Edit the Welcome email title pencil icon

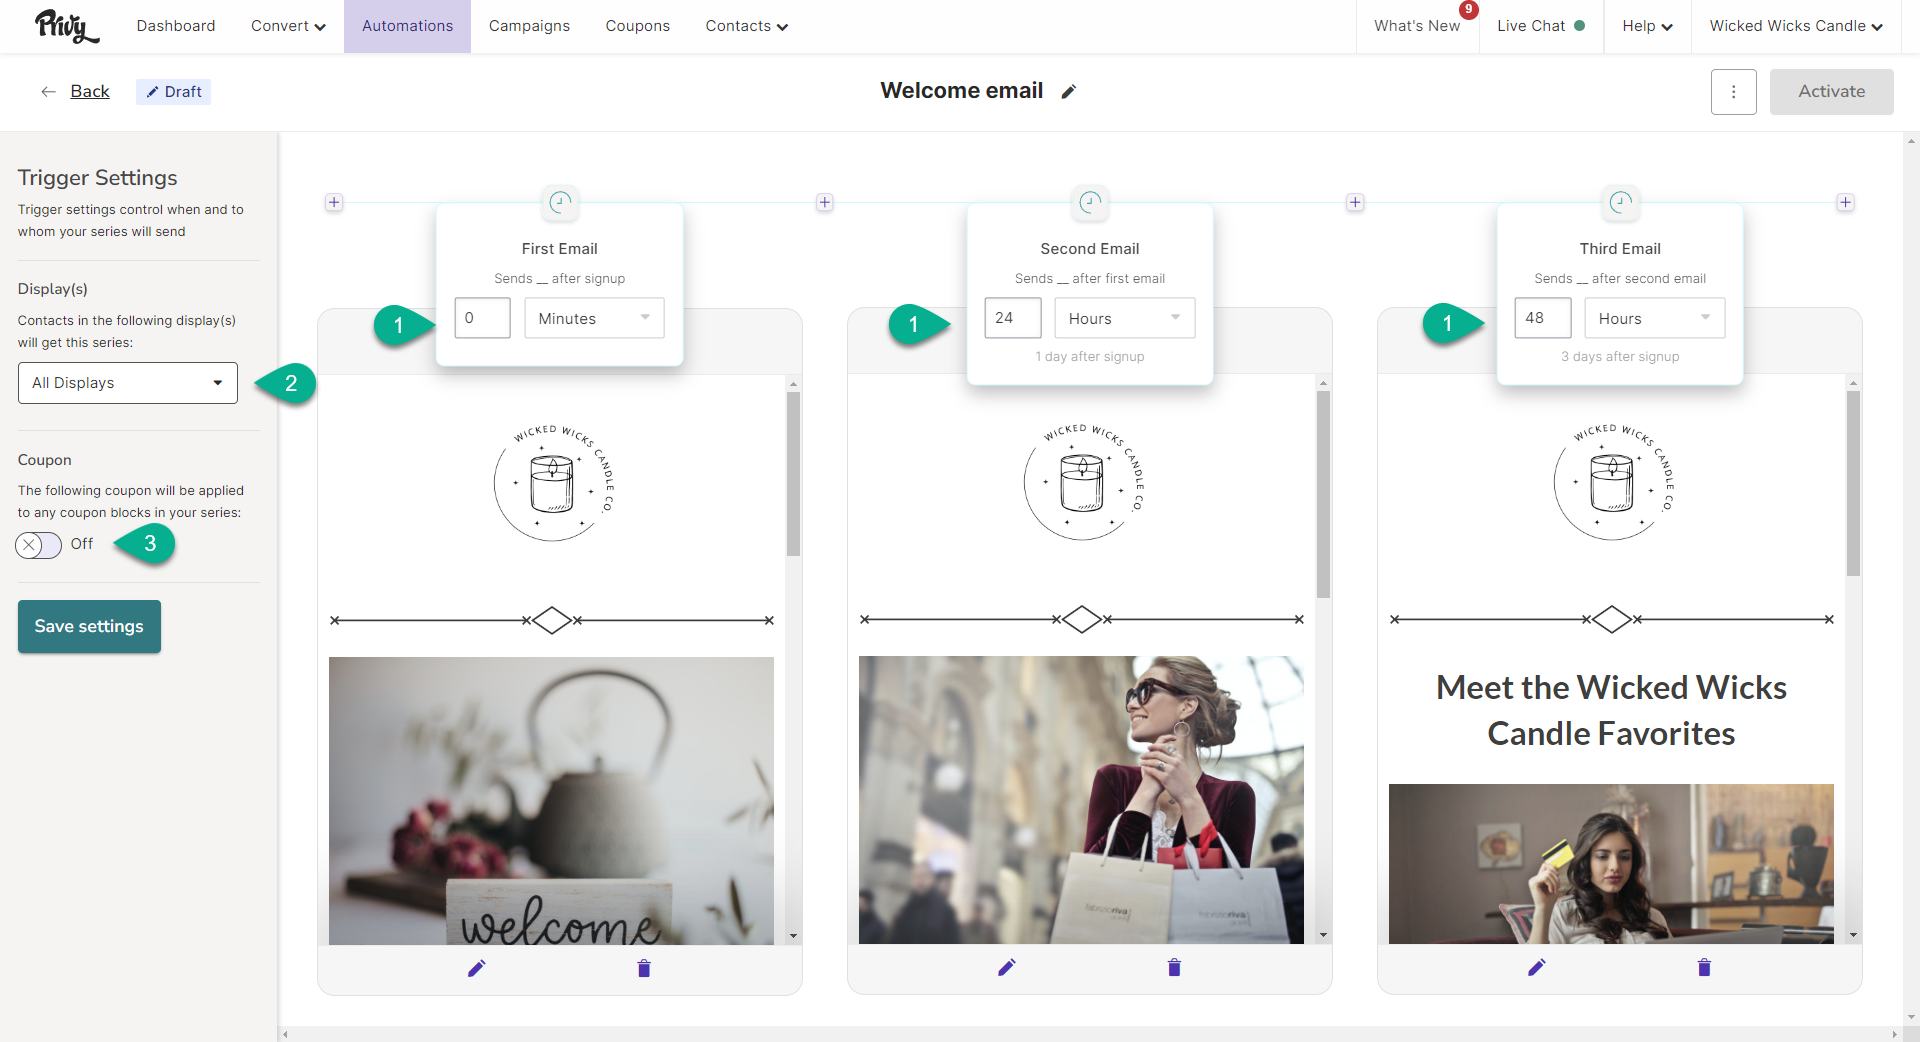click(1069, 92)
